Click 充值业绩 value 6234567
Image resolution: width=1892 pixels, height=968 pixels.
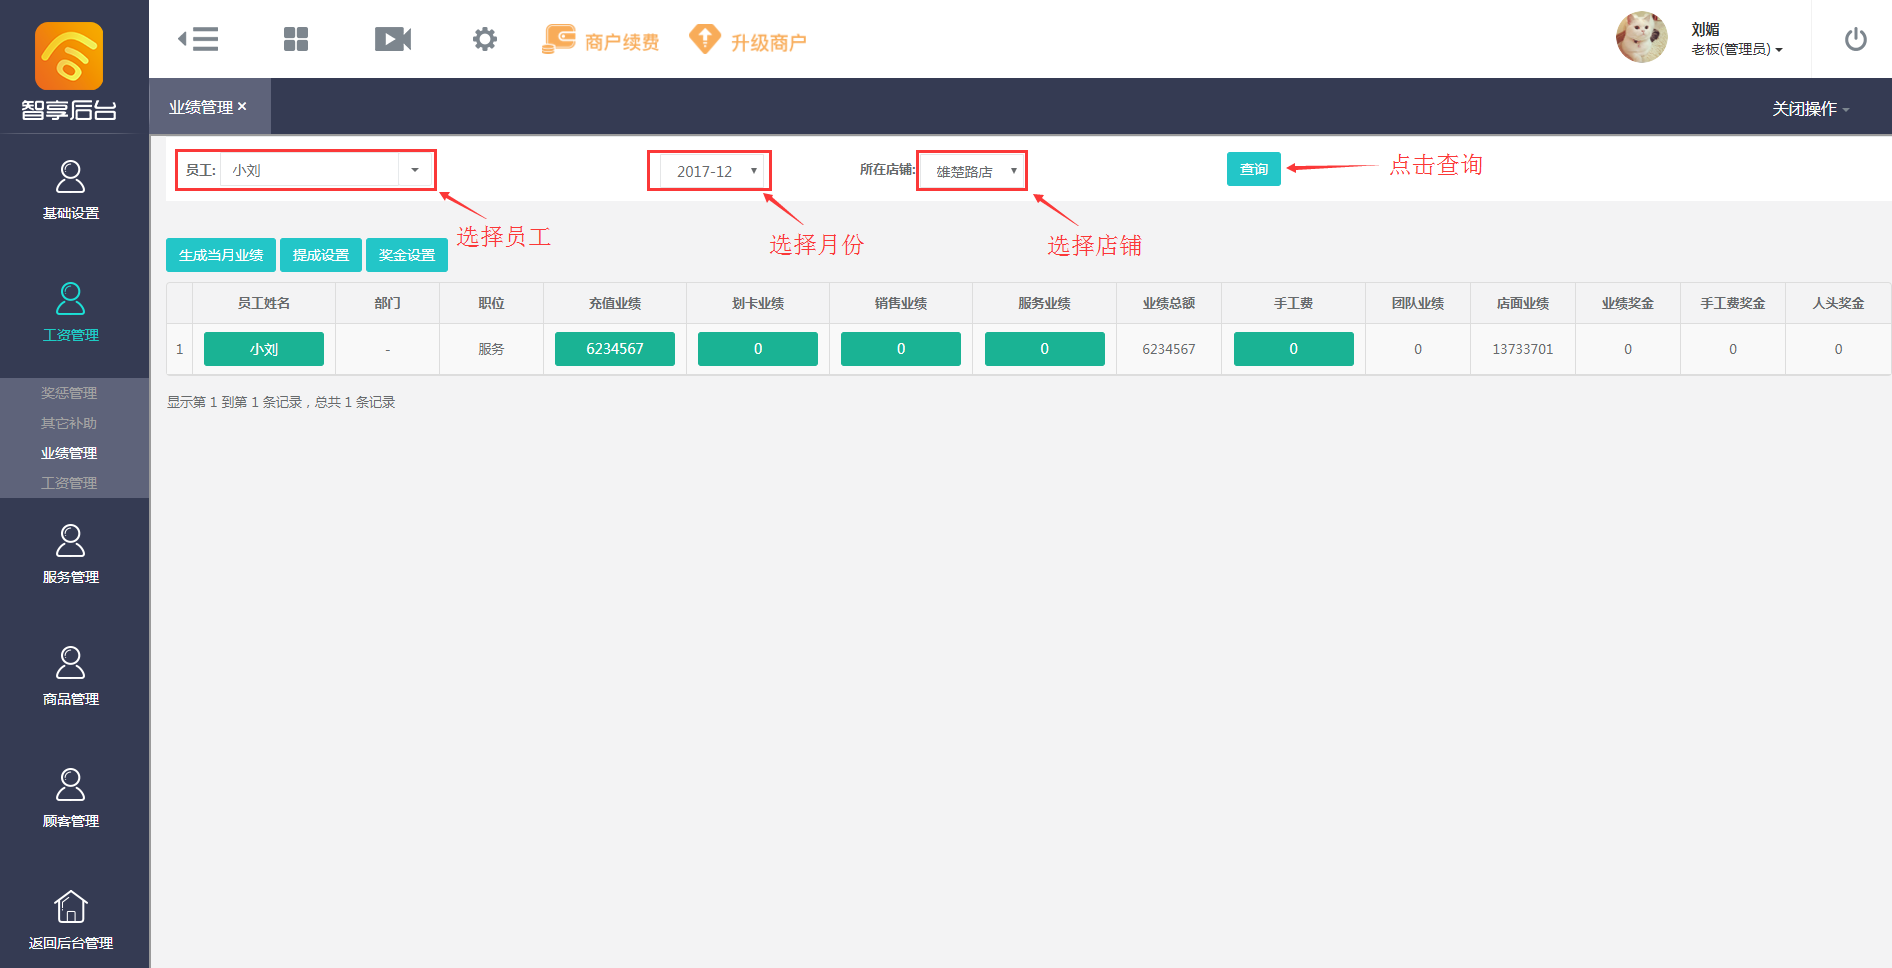pyautogui.click(x=615, y=349)
